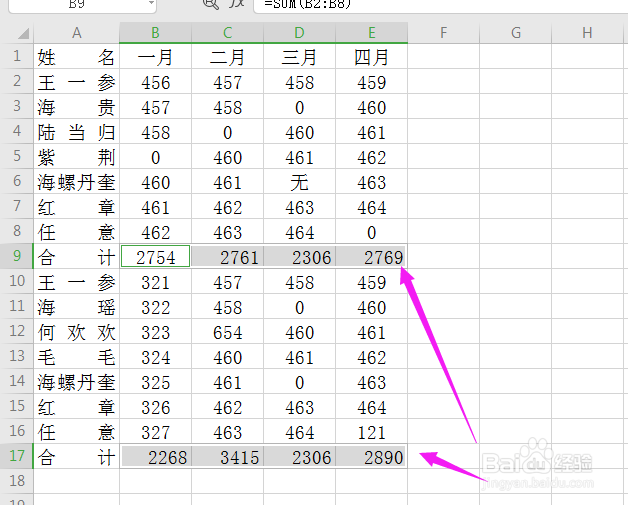This screenshot has height=505, width=628.
Task: Click the 一月 header cell
Action: [x=155, y=56]
